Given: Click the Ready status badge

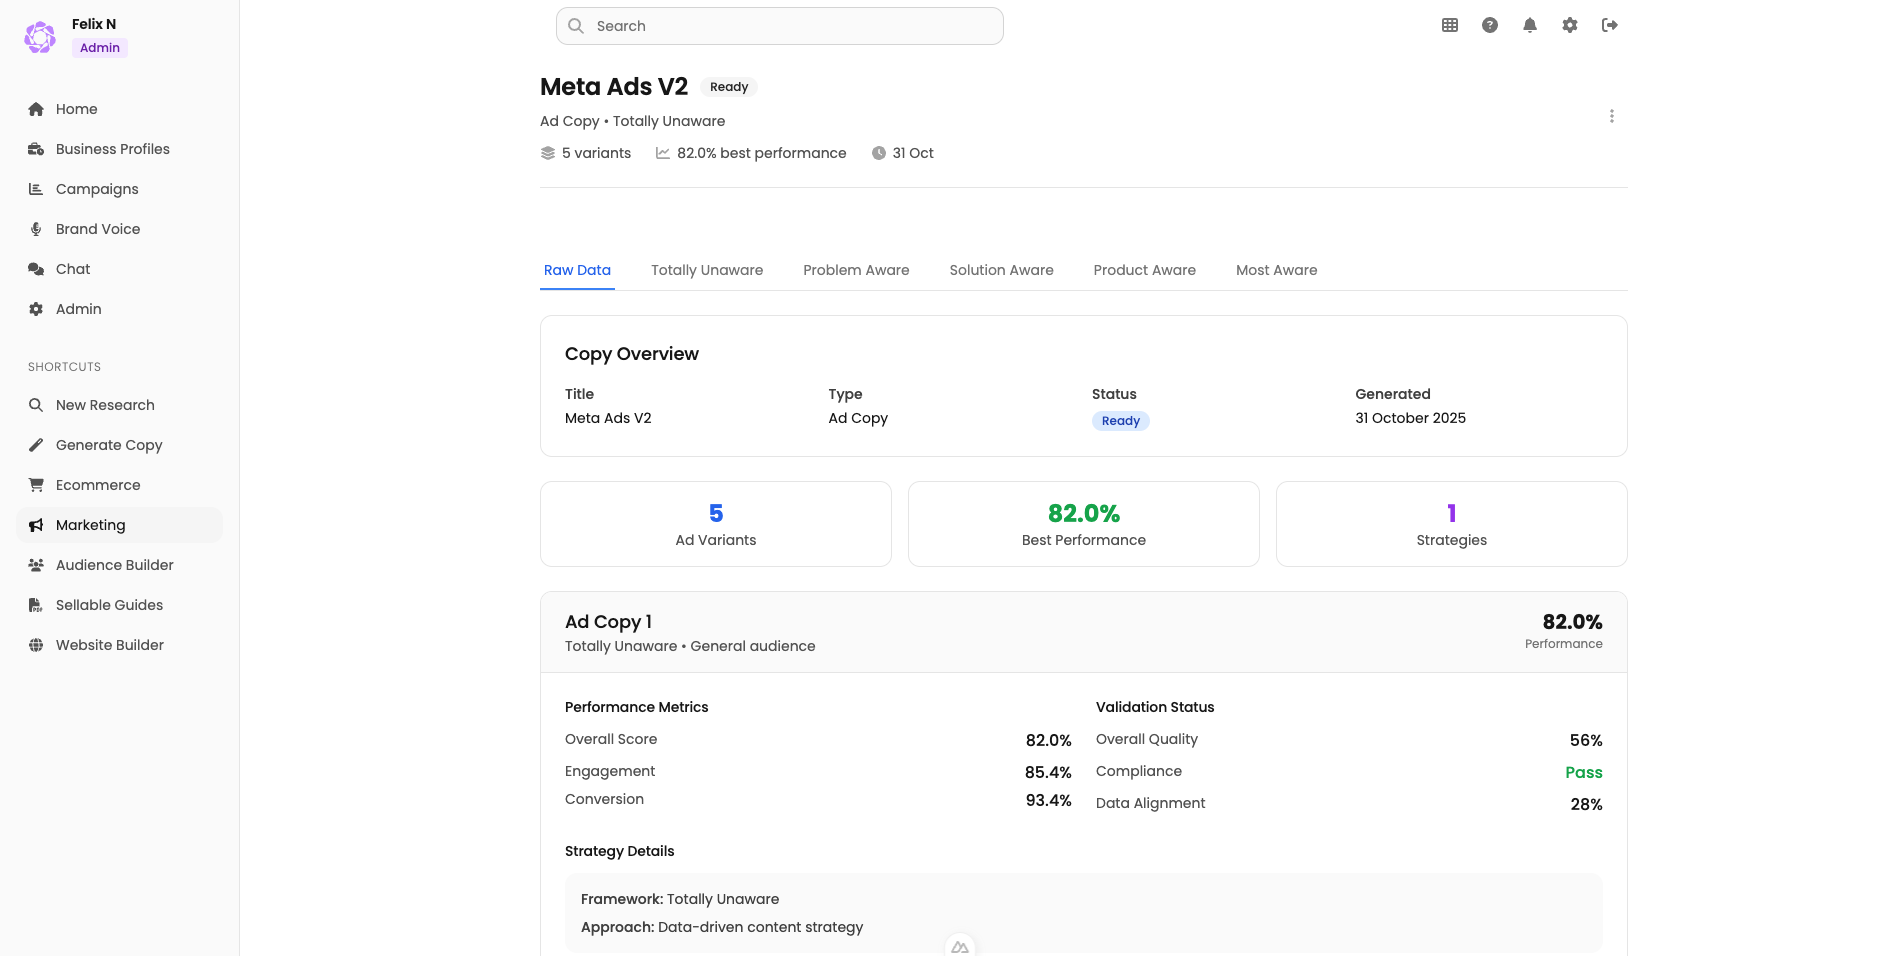Looking at the screenshot, I should 728,87.
